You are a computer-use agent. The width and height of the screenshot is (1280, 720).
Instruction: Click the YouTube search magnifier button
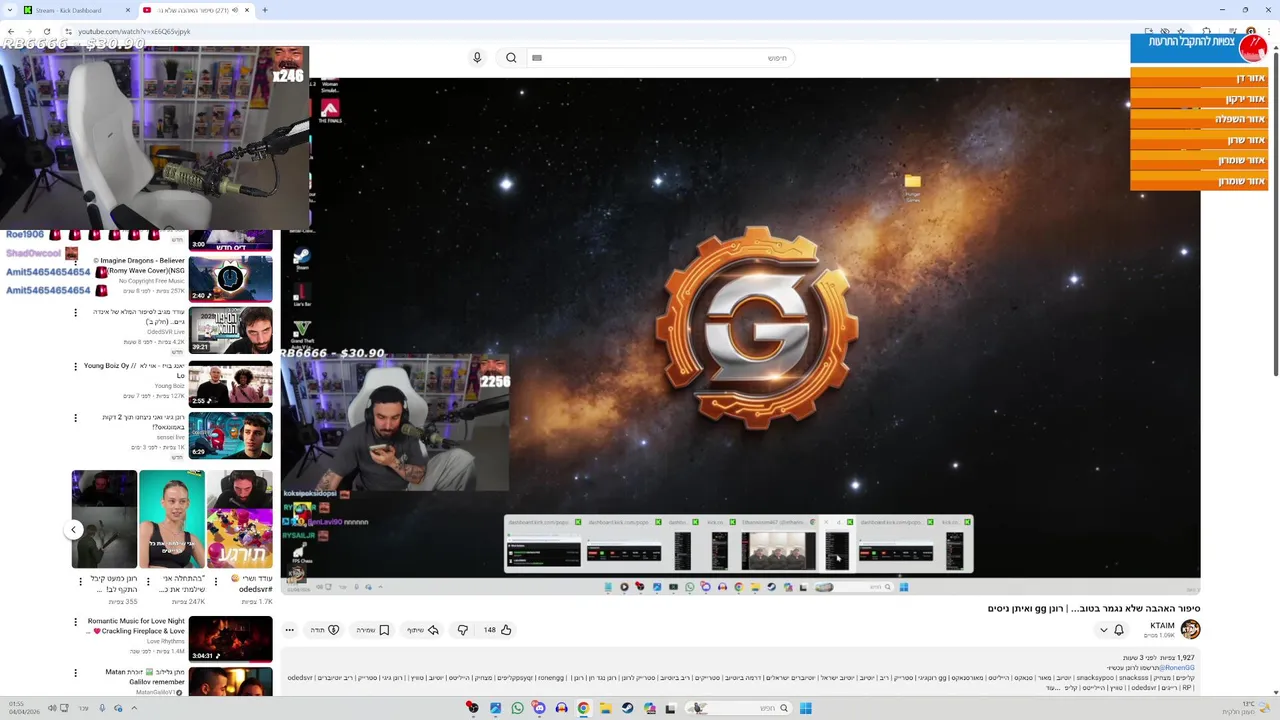click(x=511, y=58)
